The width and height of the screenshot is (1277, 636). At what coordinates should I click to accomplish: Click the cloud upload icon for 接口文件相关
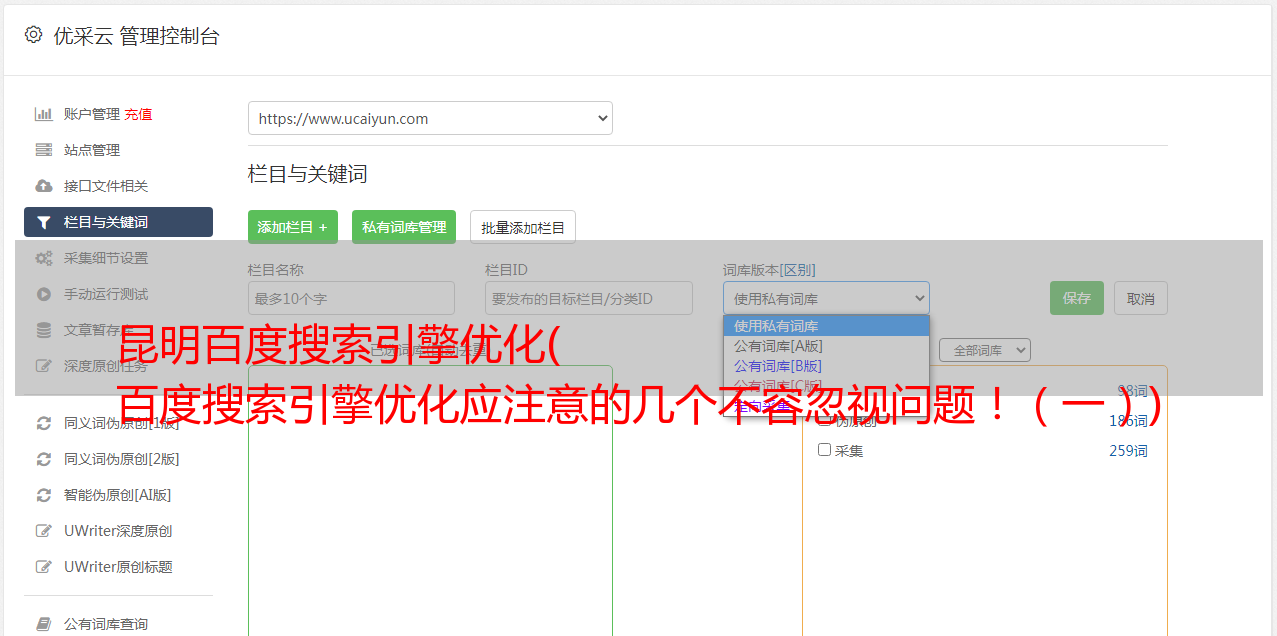[x=44, y=186]
